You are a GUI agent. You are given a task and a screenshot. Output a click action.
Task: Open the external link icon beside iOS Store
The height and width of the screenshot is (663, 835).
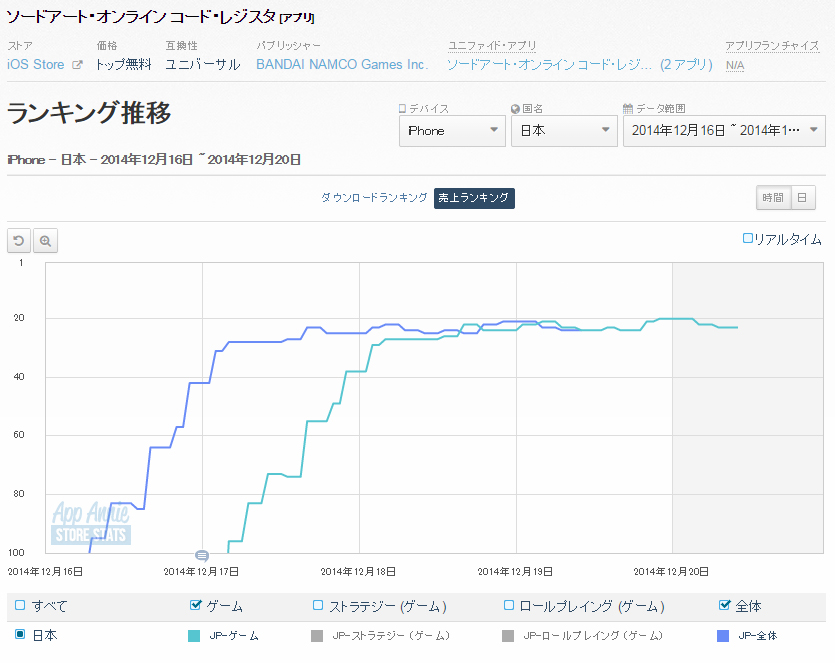[77, 64]
